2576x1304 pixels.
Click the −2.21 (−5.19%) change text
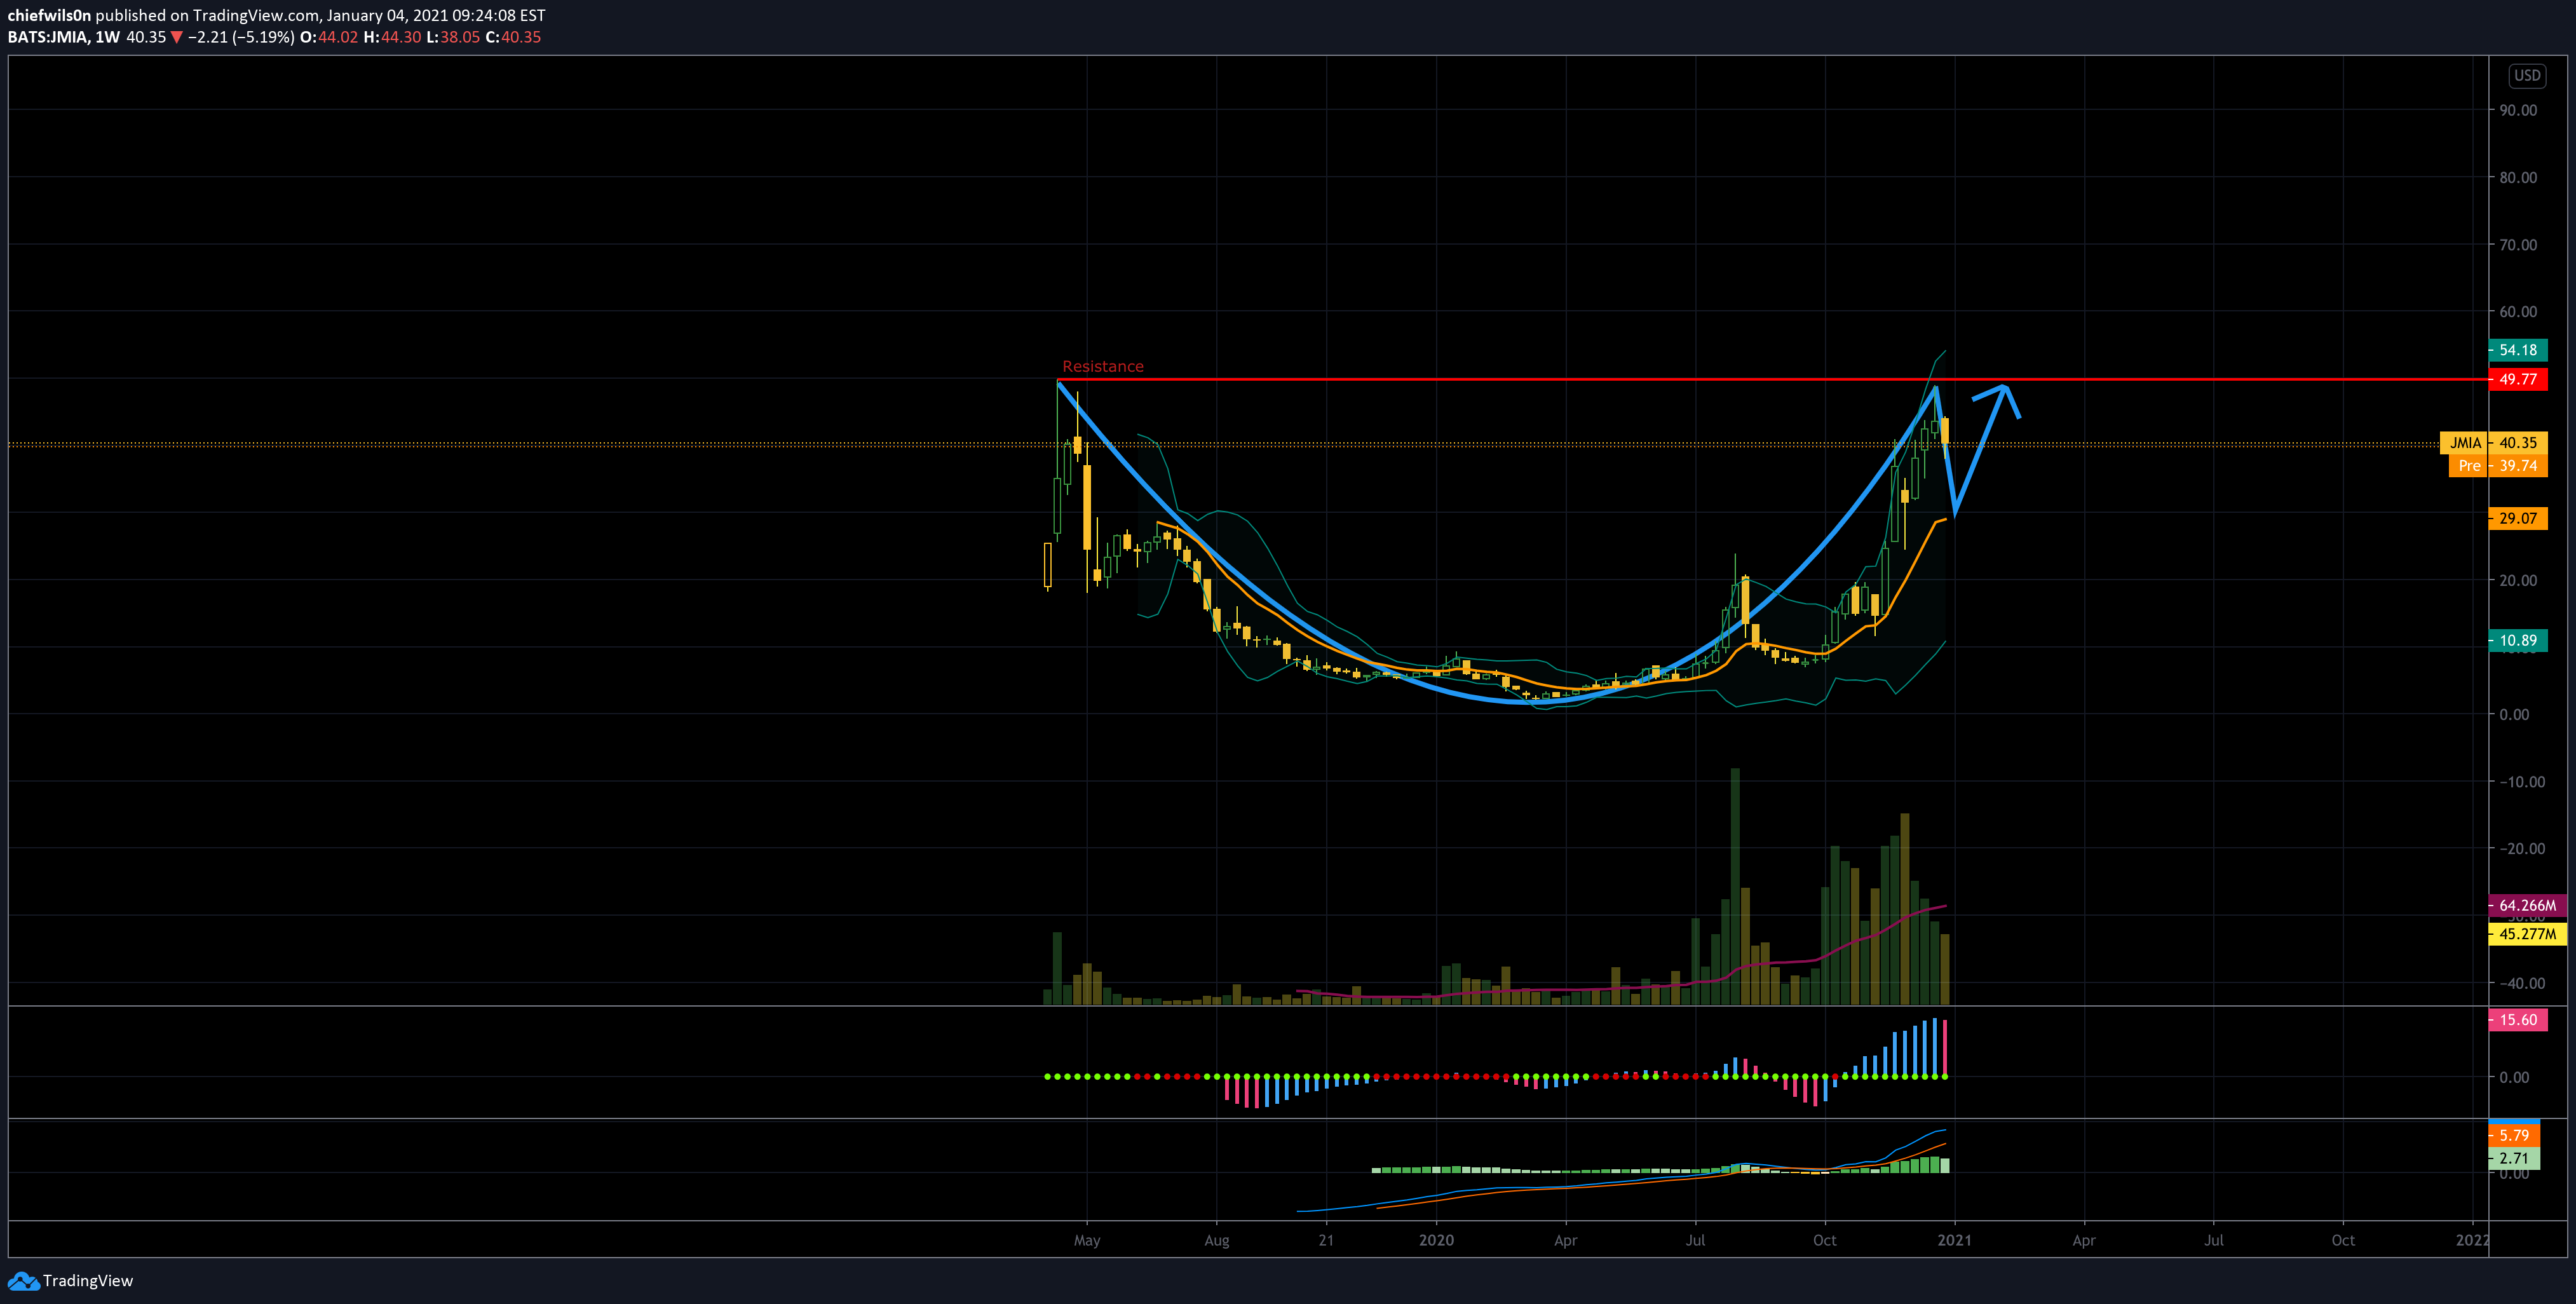tap(241, 37)
